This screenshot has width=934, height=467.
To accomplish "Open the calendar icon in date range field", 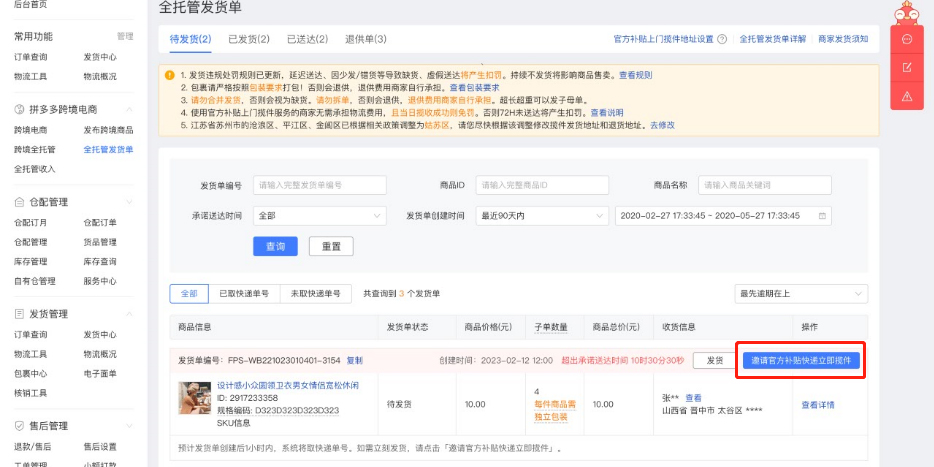I will pos(822,216).
